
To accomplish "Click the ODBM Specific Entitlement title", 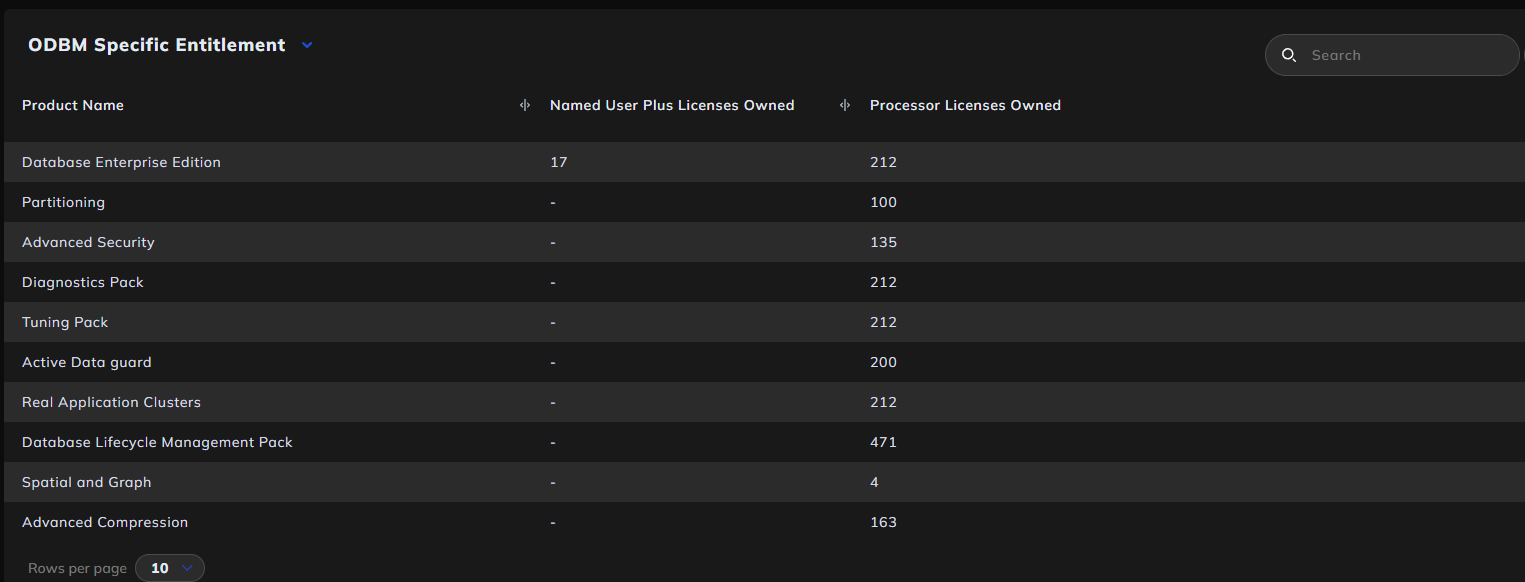I will [157, 45].
